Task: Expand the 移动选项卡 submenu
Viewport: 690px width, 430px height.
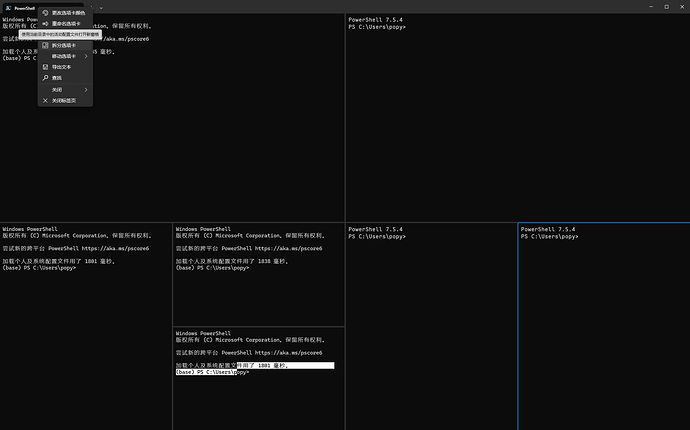Action: tap(65, 56)
